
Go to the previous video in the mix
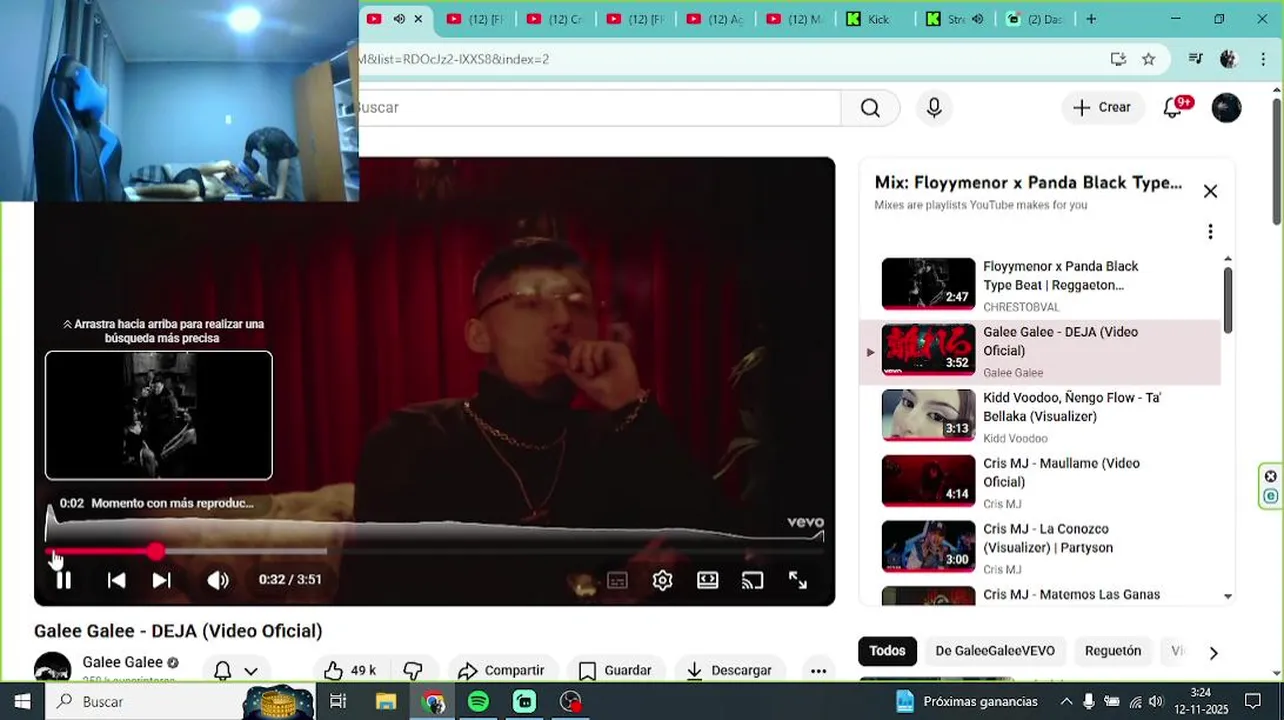[x=116, y=580]
